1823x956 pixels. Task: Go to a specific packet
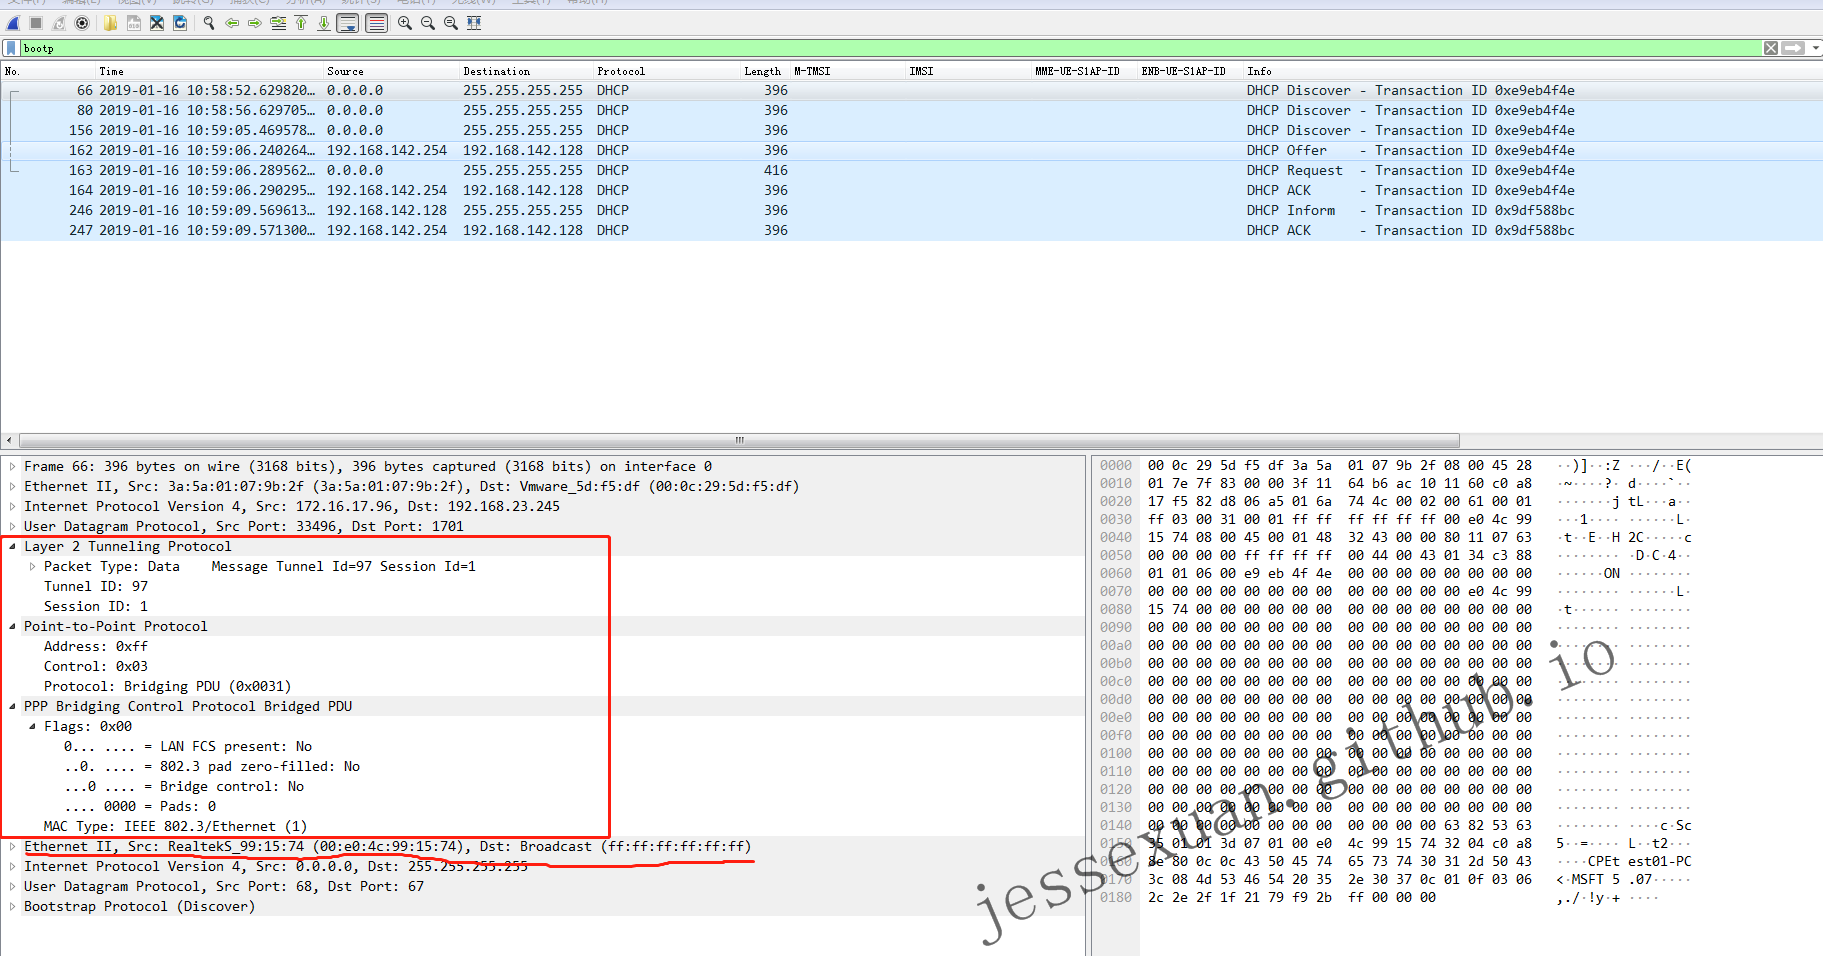click(278, 23)
